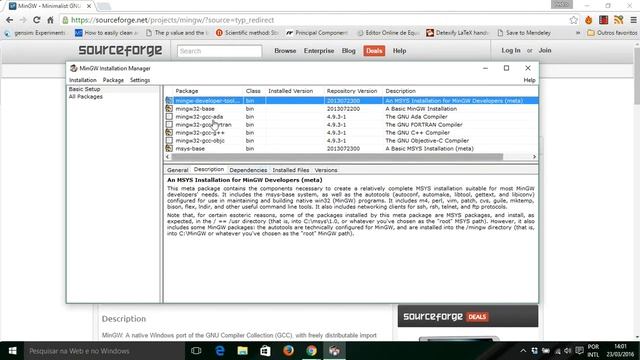This screenshot has width=640, height=360.
Task: Switch to the Installed Files tab
Action: pyautogui.click(x=291, y=170)
